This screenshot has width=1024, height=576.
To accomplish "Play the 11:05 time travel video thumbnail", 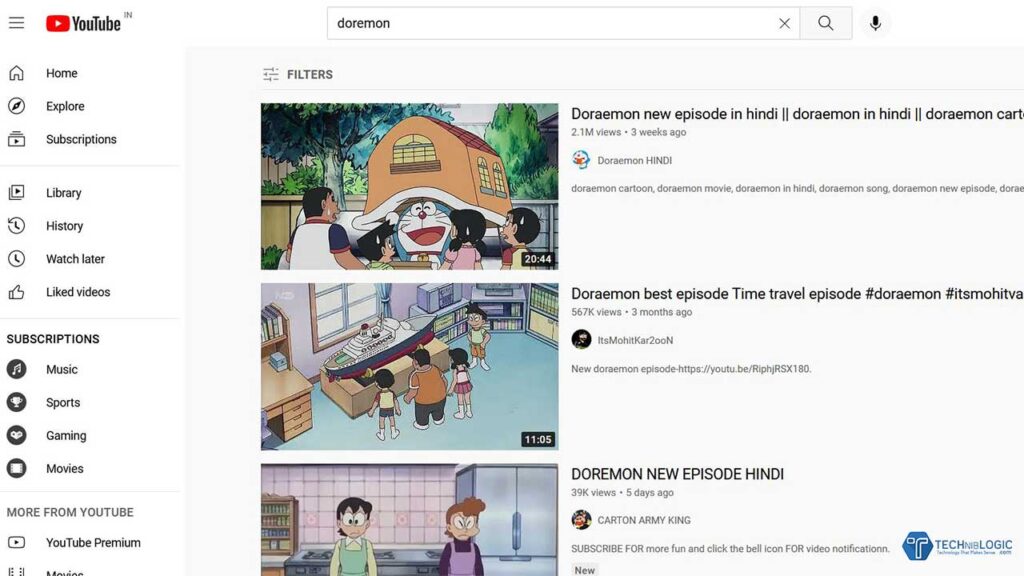I will [x=409, y=366].
